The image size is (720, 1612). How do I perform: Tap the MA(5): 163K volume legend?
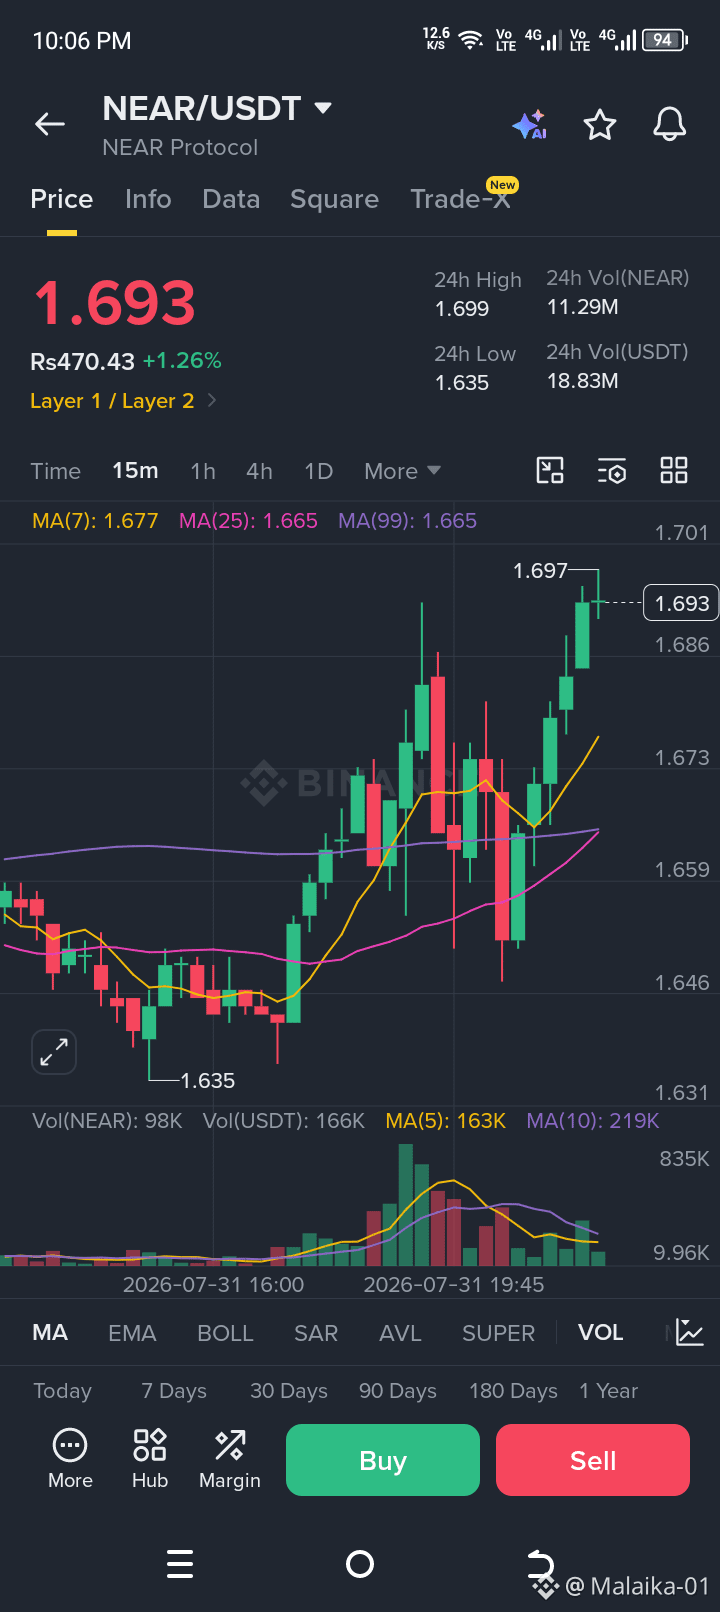click(x=445, y=1121)
